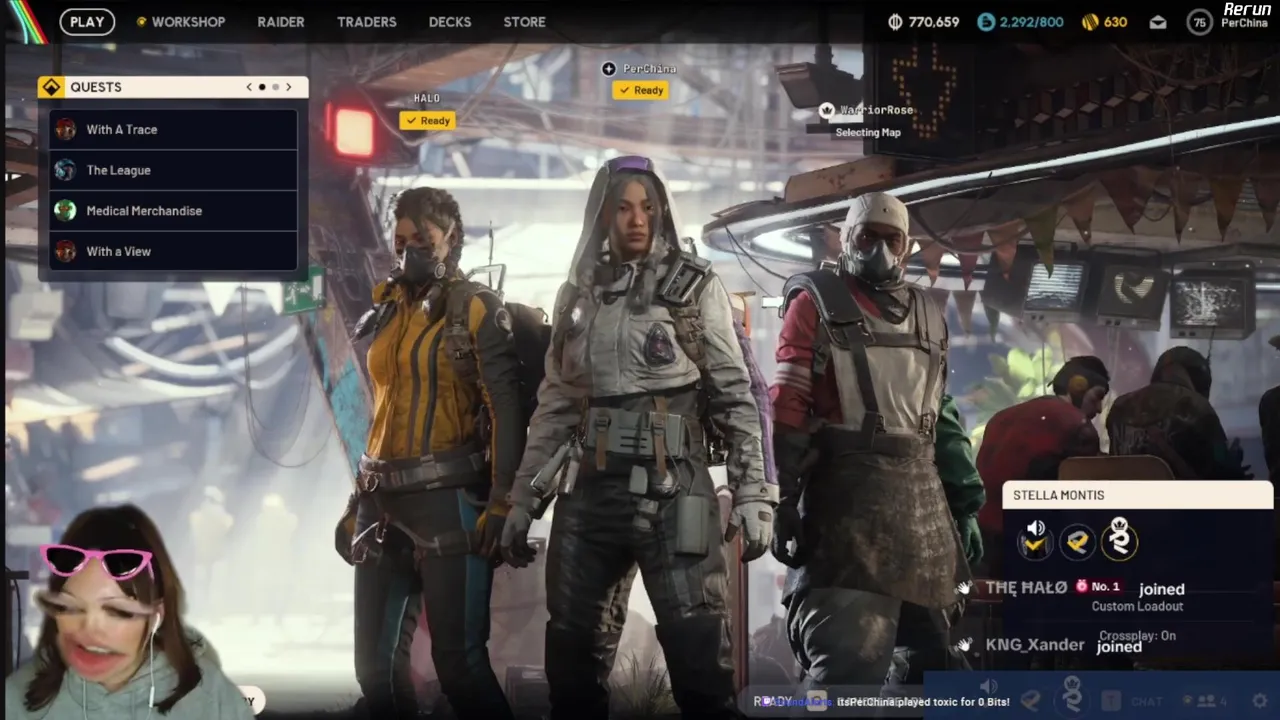This screenshot has height=720, width=1280.
Task: Click the crowned leader emblem in panel
Action: tap(1120, 539)
